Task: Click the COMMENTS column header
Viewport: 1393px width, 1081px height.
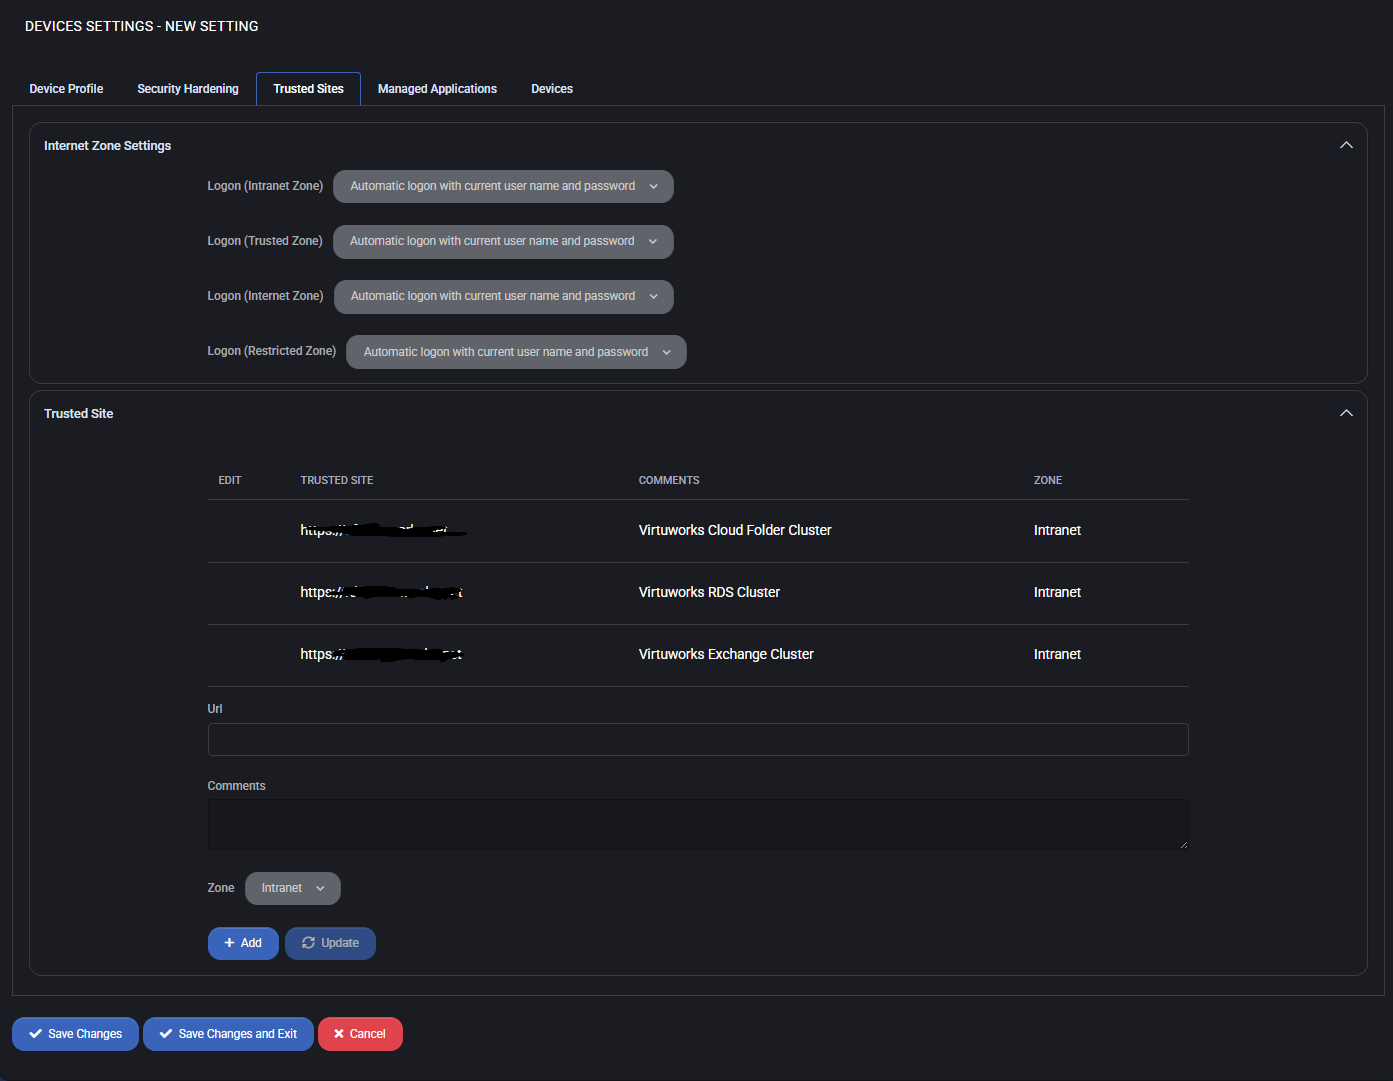Action: pyautogui.click(x=669, y=480)
